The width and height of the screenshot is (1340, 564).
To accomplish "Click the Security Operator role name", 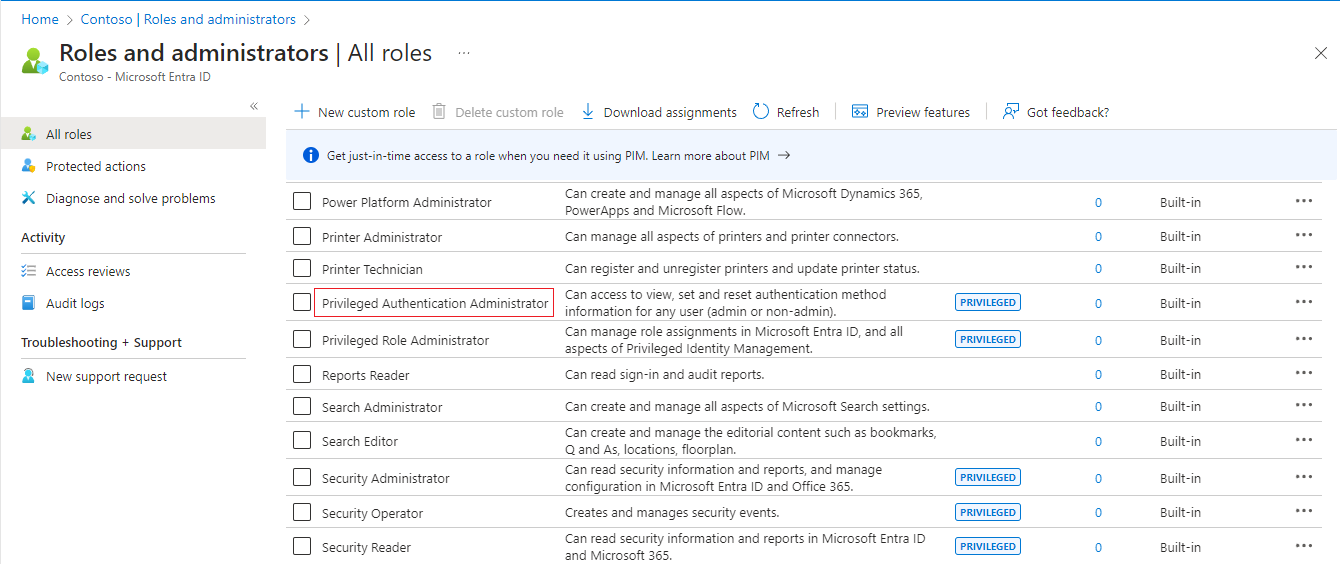I will [x=373, y=513].
